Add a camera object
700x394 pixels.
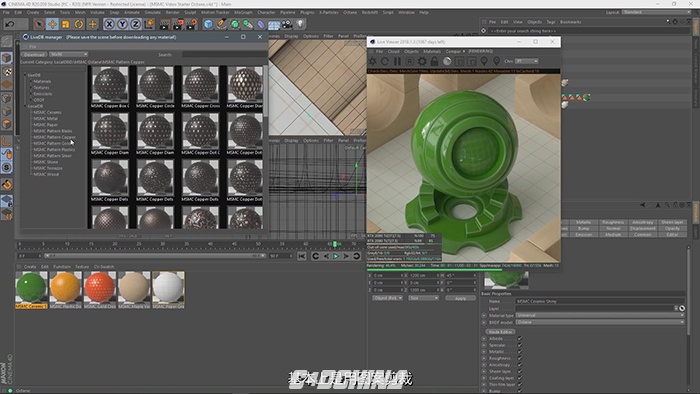pyautogui.click(x=287, y=24)
